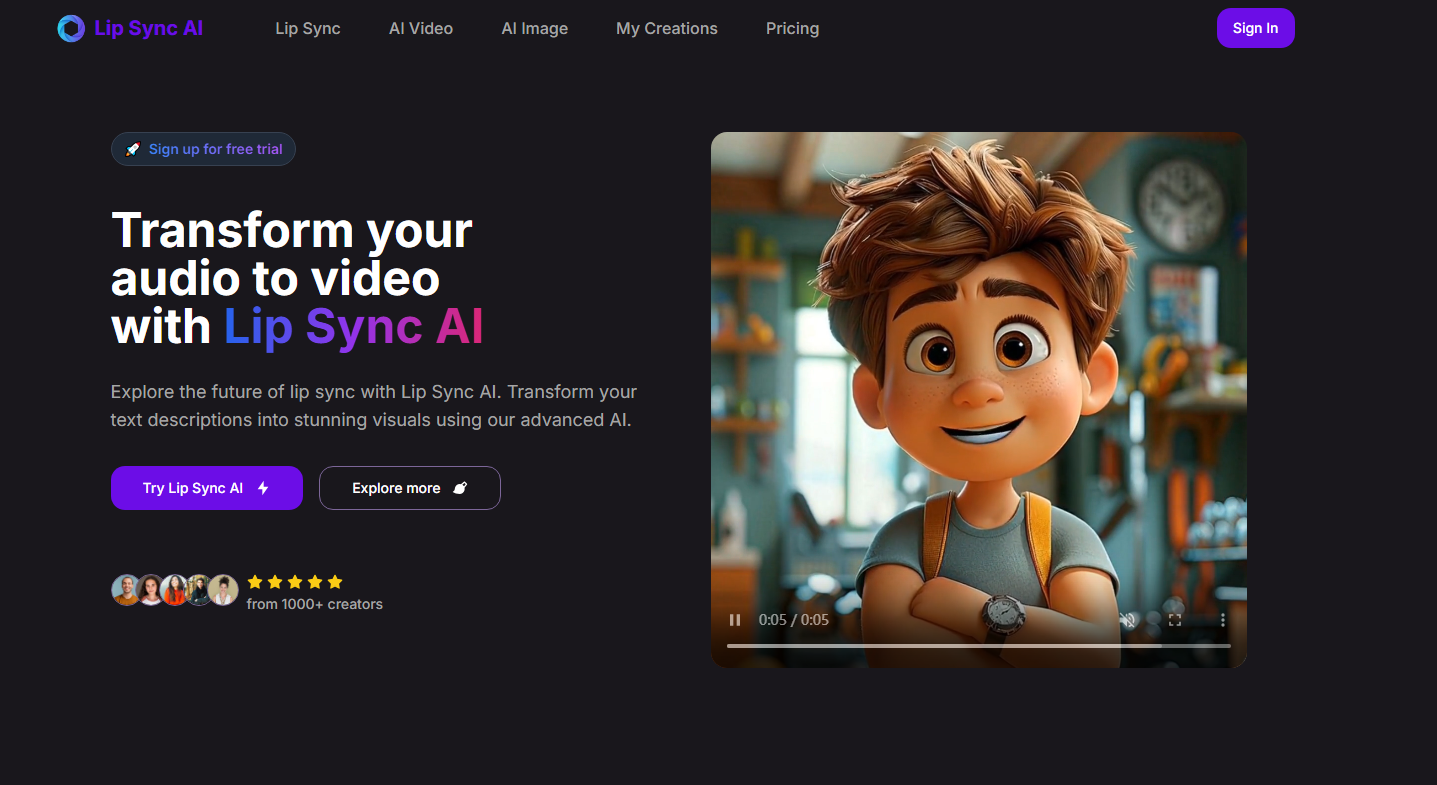Click the Sign up for free trial badge

click(215, 150)
